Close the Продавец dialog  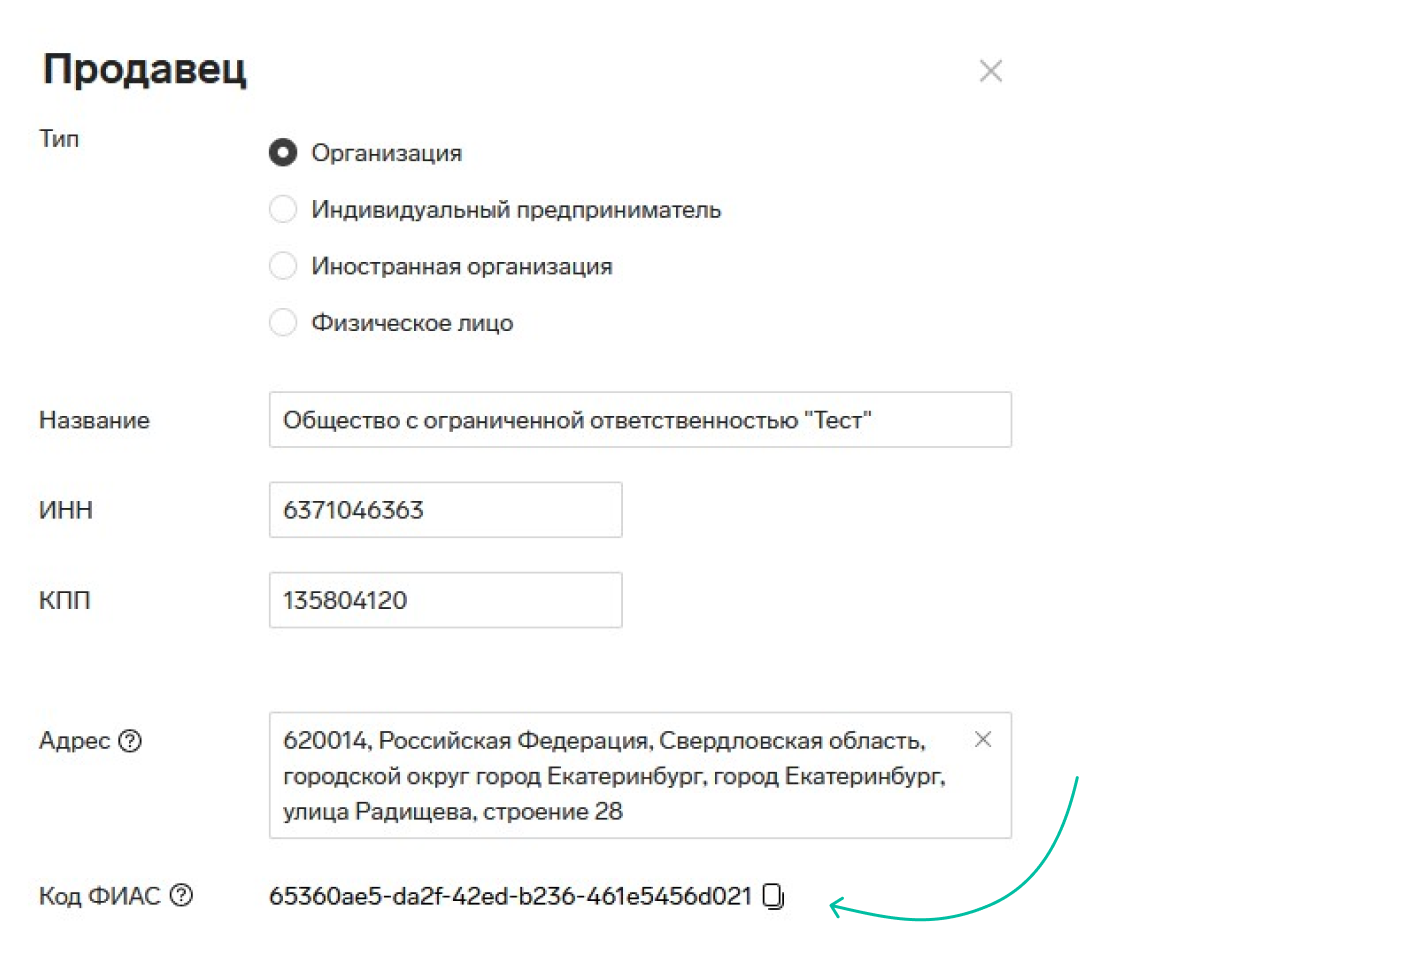point(990,71)
